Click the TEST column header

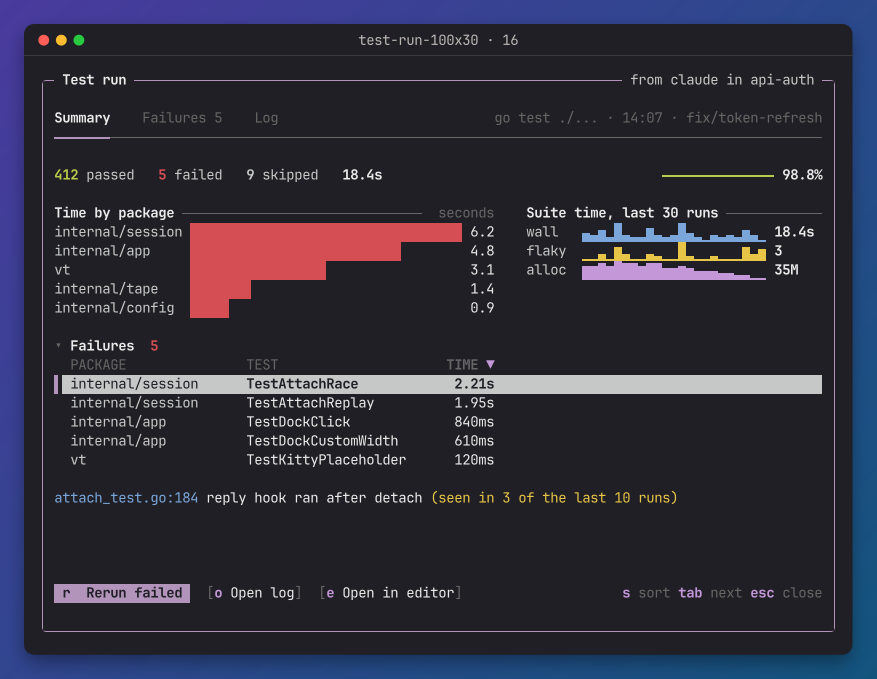pos(262,365)
